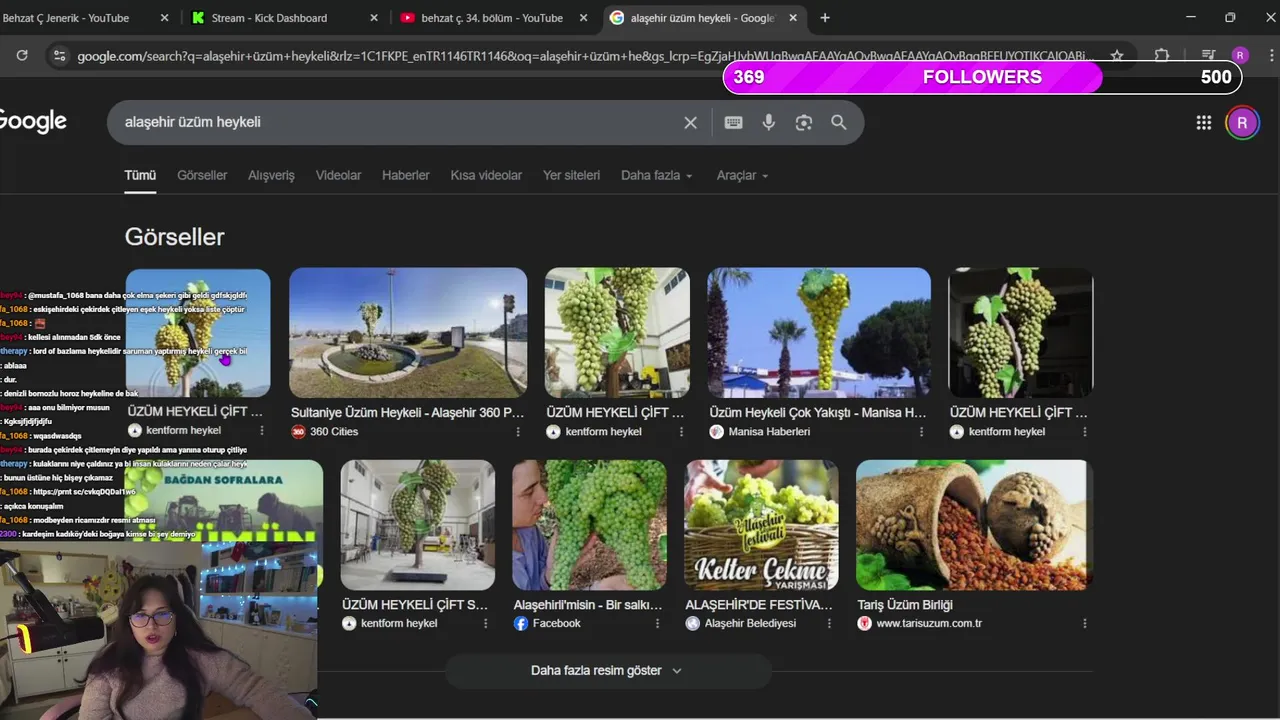Close the Behzat Ç Jenerik YouTube tab
Viewport: 1280px width, 720px height.
pos(165,18)
